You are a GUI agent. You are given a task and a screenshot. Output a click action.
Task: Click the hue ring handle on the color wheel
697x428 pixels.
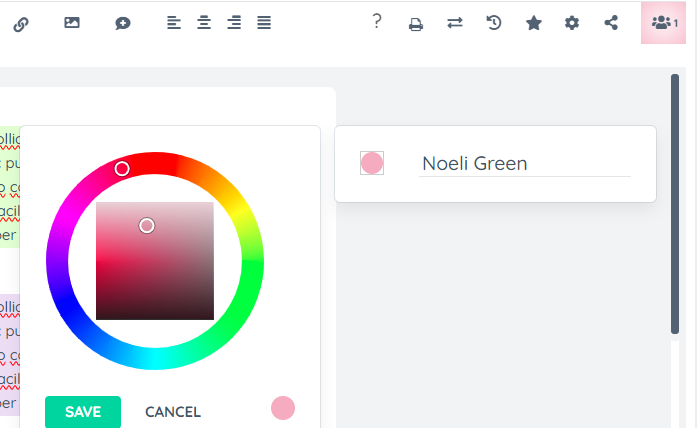[122, 169]
